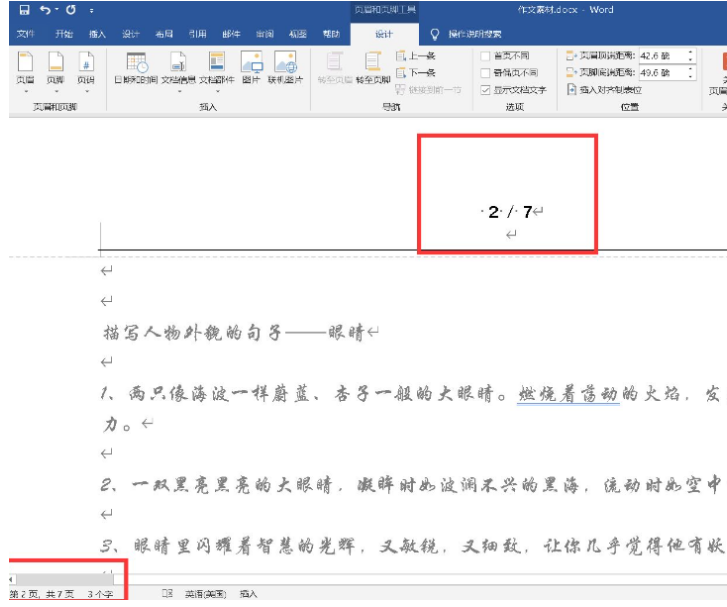The height and width of the screenshot is (607, 727).
Task: Click the horizontal scrollbar left arrow
Action: (11, 579)
